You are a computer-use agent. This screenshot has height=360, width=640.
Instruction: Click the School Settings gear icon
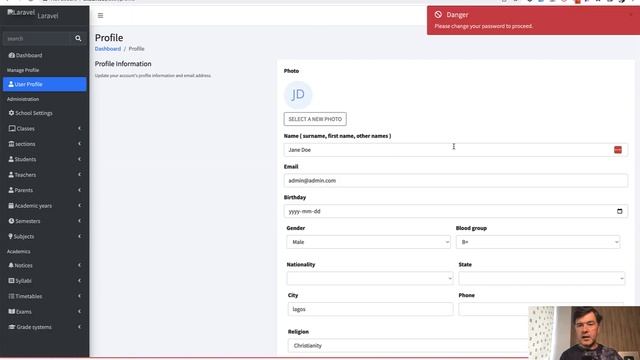(x=11, y=113)
